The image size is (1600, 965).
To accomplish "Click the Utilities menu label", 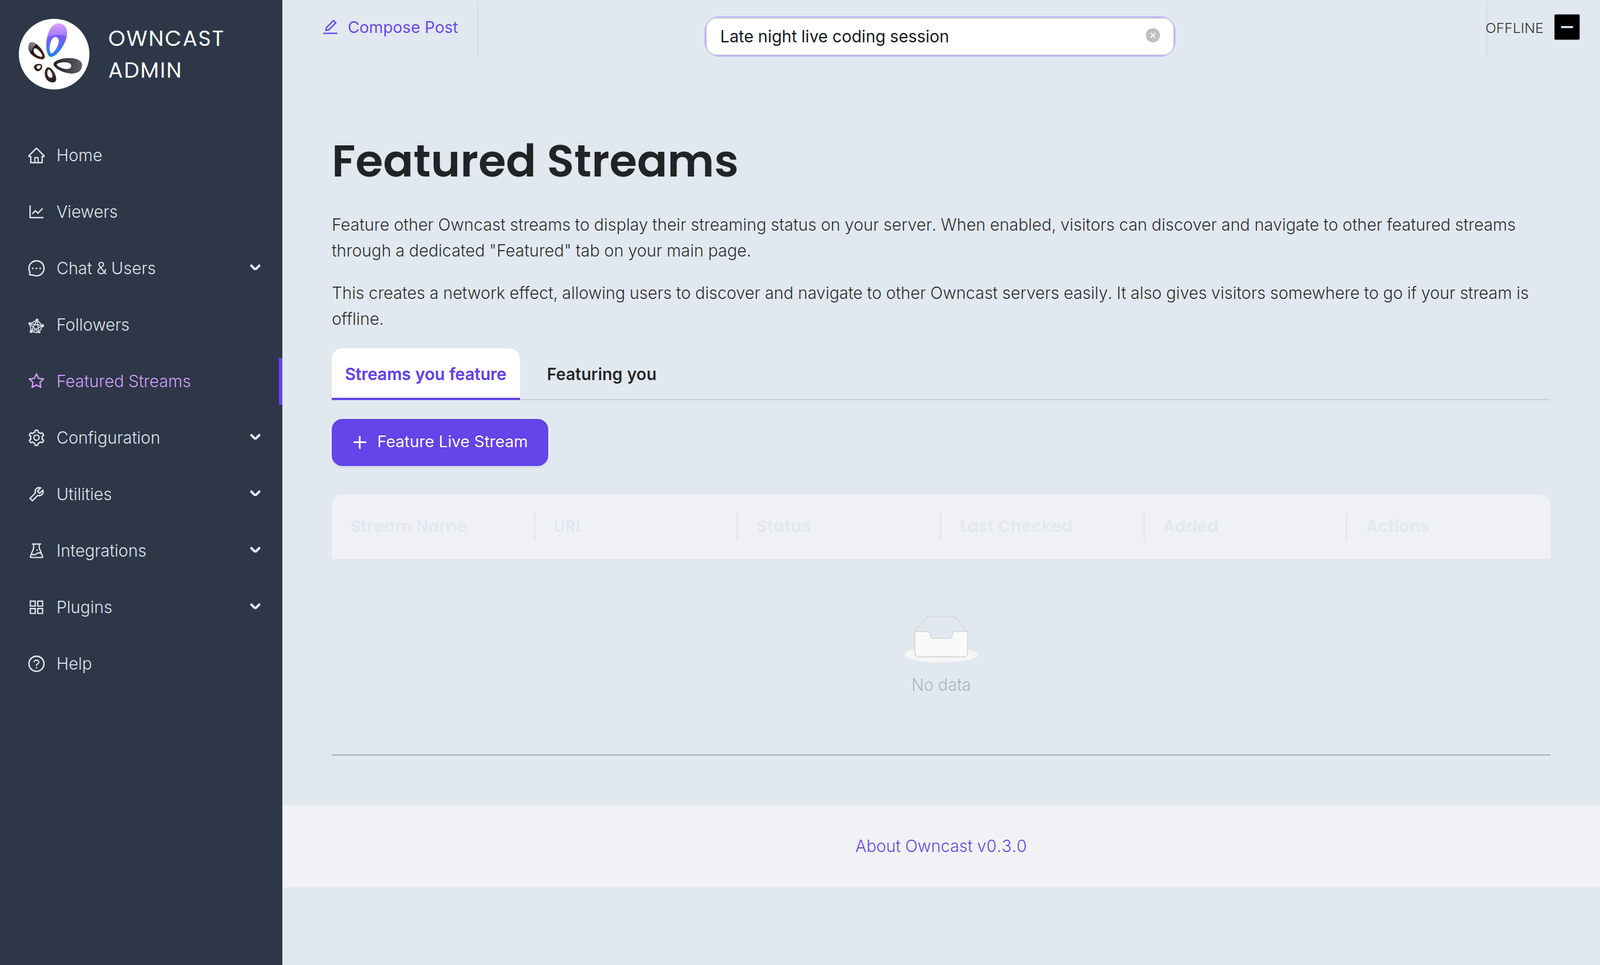I will coord(84,494).
